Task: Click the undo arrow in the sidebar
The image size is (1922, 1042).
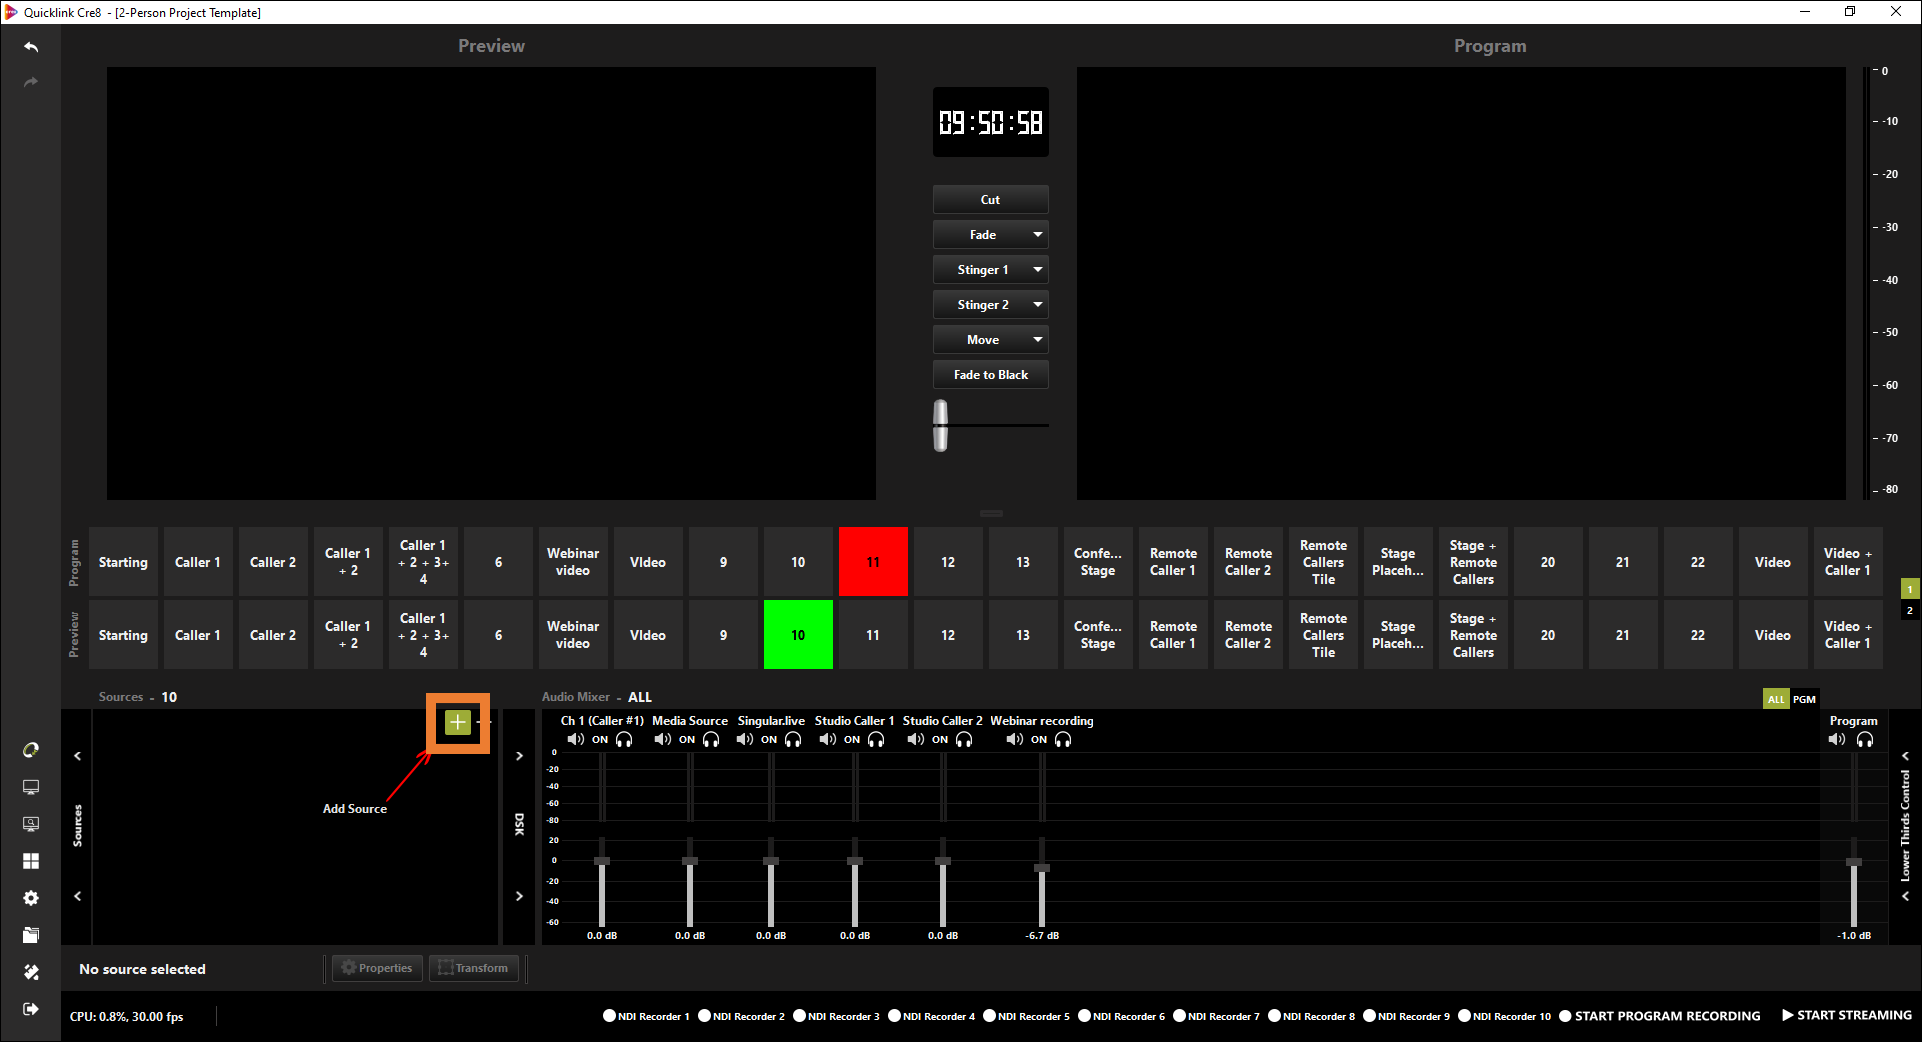Action: pos(31,47)
